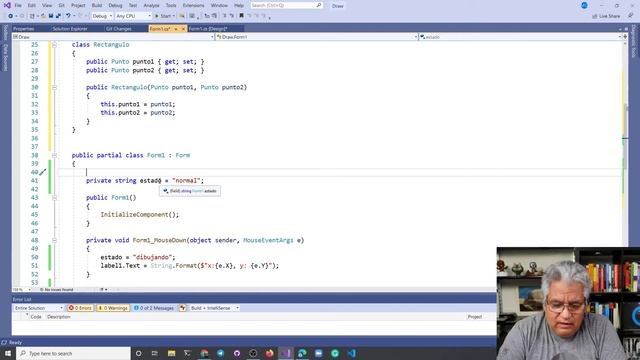Open the Any CPU platform dropdown

pyautogui.click(x=133, y=16)
